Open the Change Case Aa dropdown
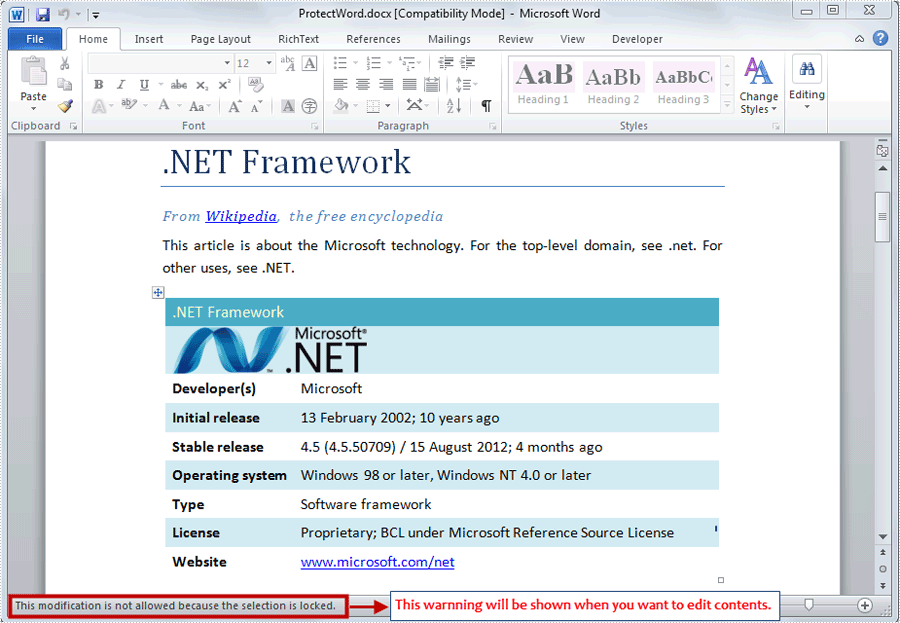This screenshot has height=623, width=900. coord(200,106)
